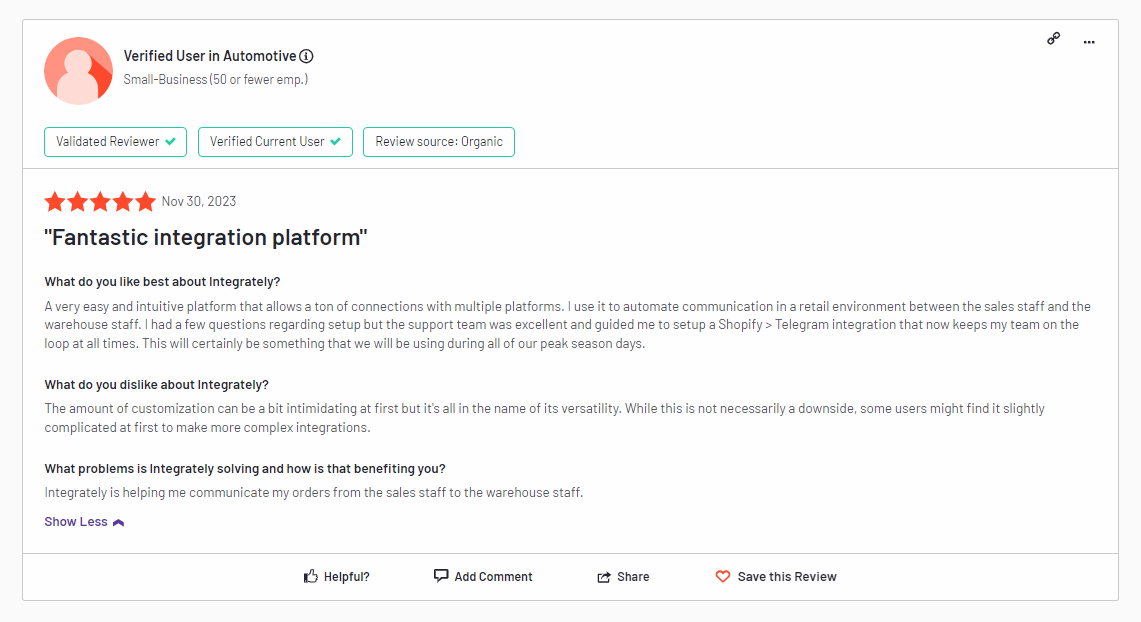This screenshot has width=1141, height=622.
Task: Click "What do you dislike about Integrately?" heading
Action: [156, 385]
